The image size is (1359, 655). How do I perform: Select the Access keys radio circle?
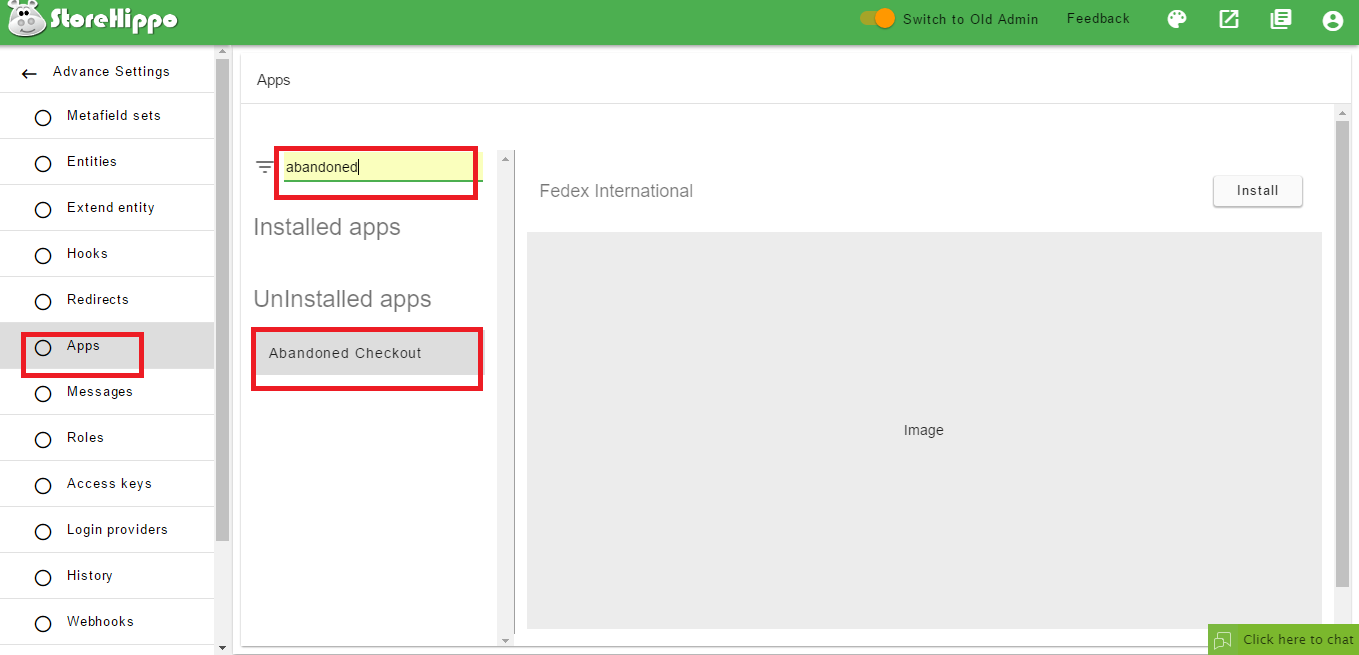click(x=43, y=486)
